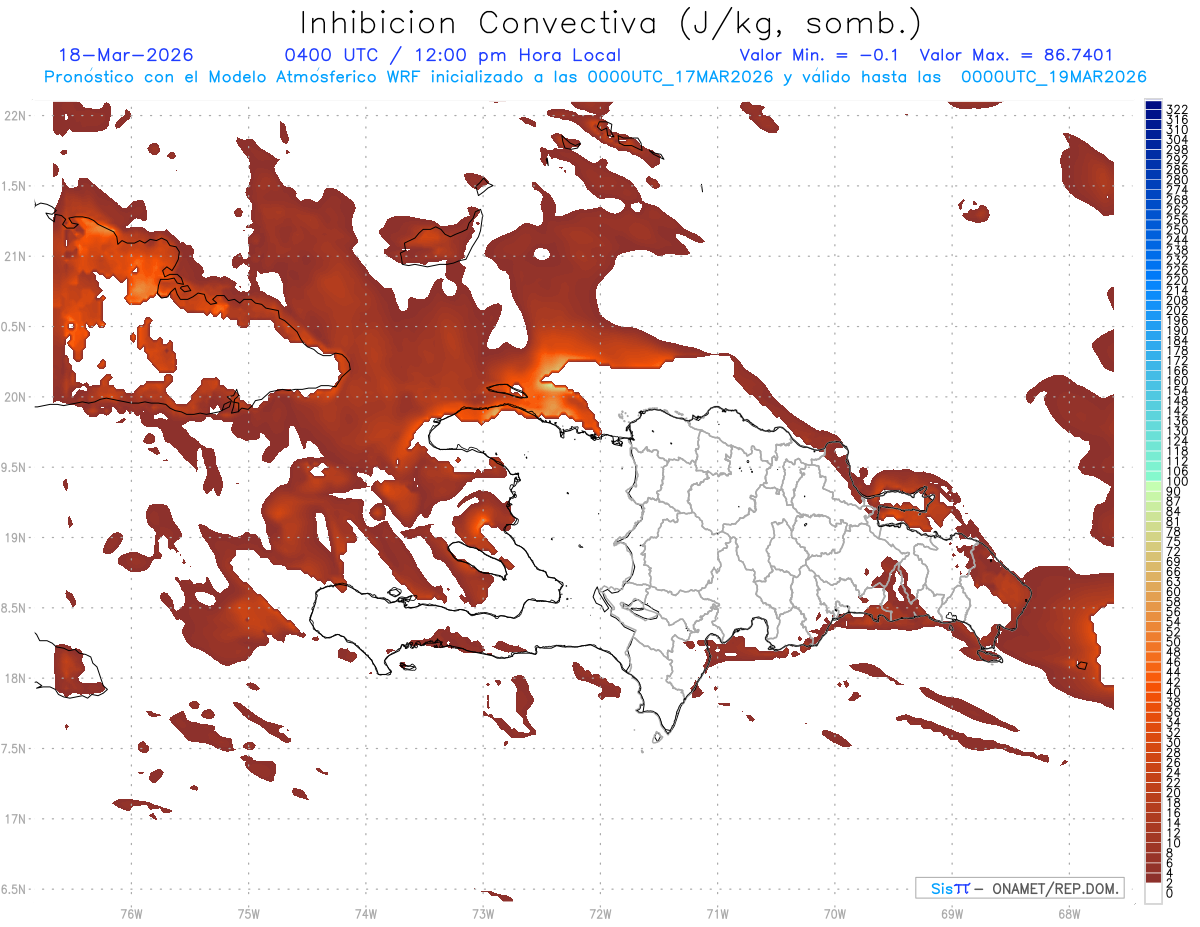Click the "Valor Max. = 86.7401" text
Screen dimensions: 1200x927
(x=1016, y=55)
